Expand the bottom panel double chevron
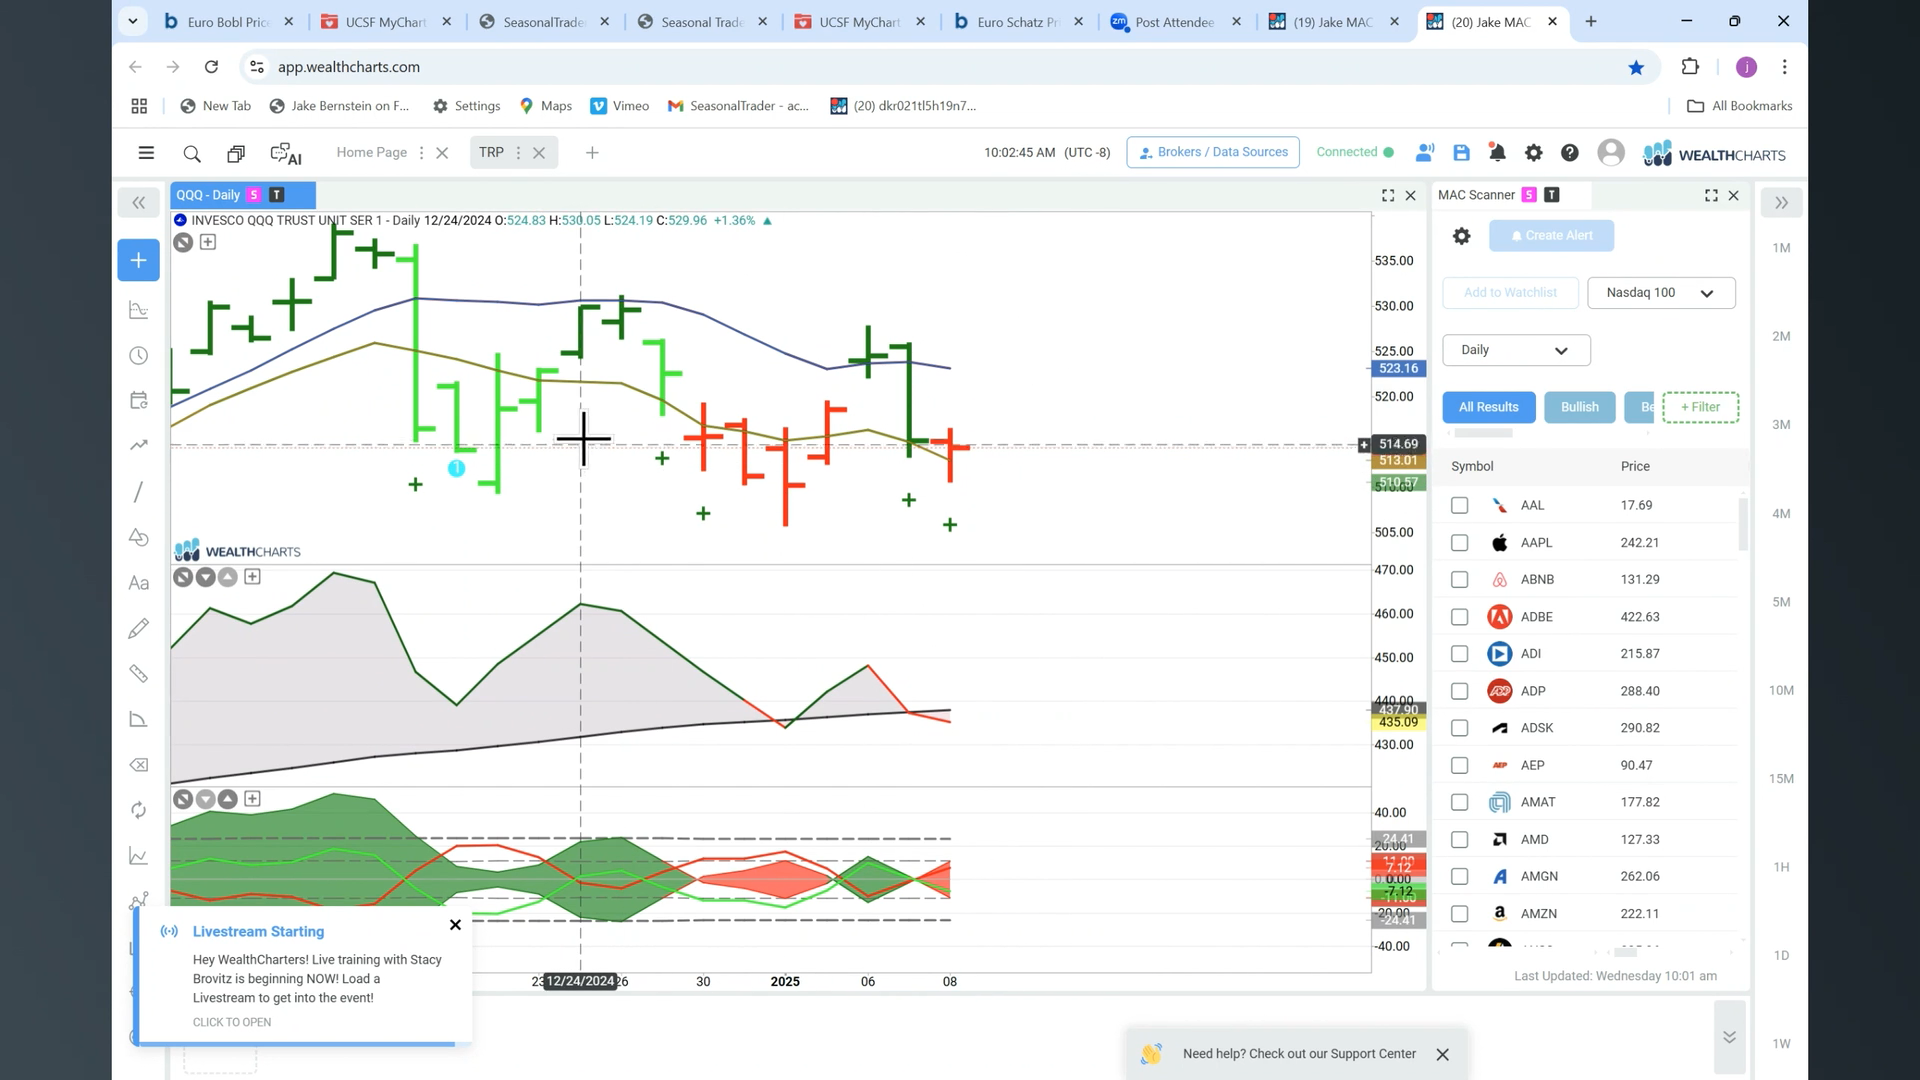 pos(1729,1037)
